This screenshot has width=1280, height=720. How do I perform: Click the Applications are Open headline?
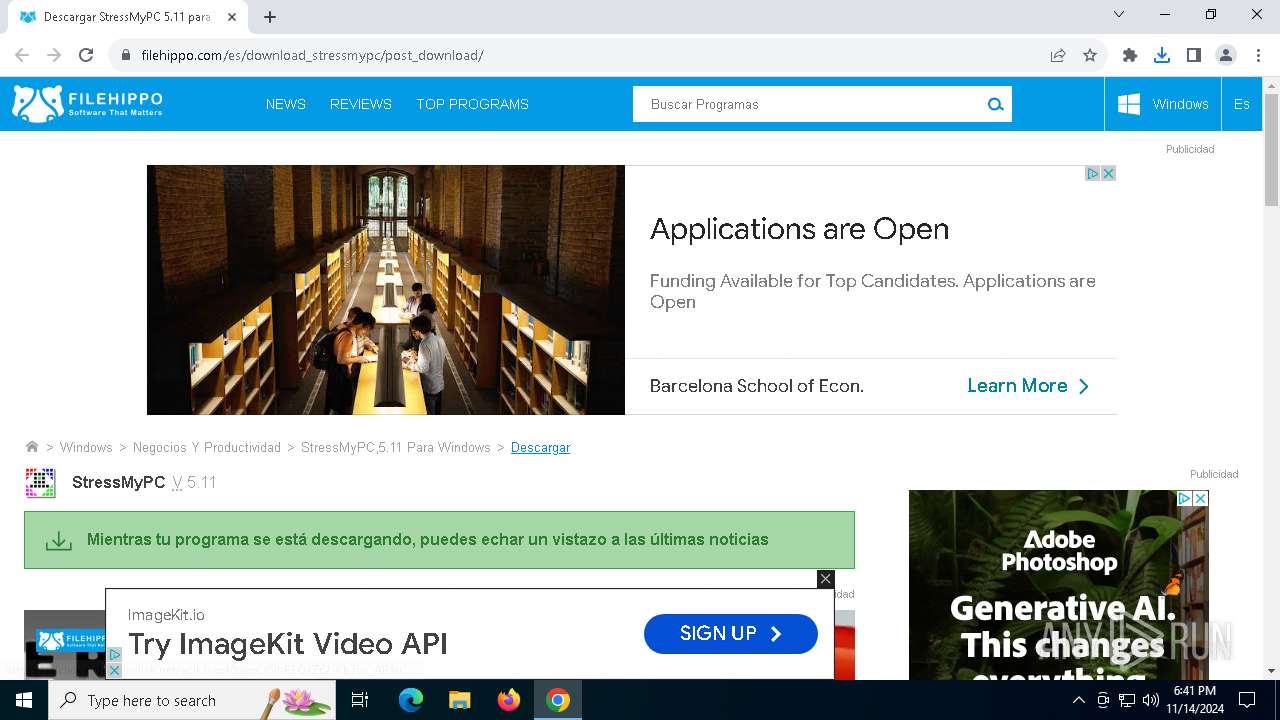click(800, 229)
